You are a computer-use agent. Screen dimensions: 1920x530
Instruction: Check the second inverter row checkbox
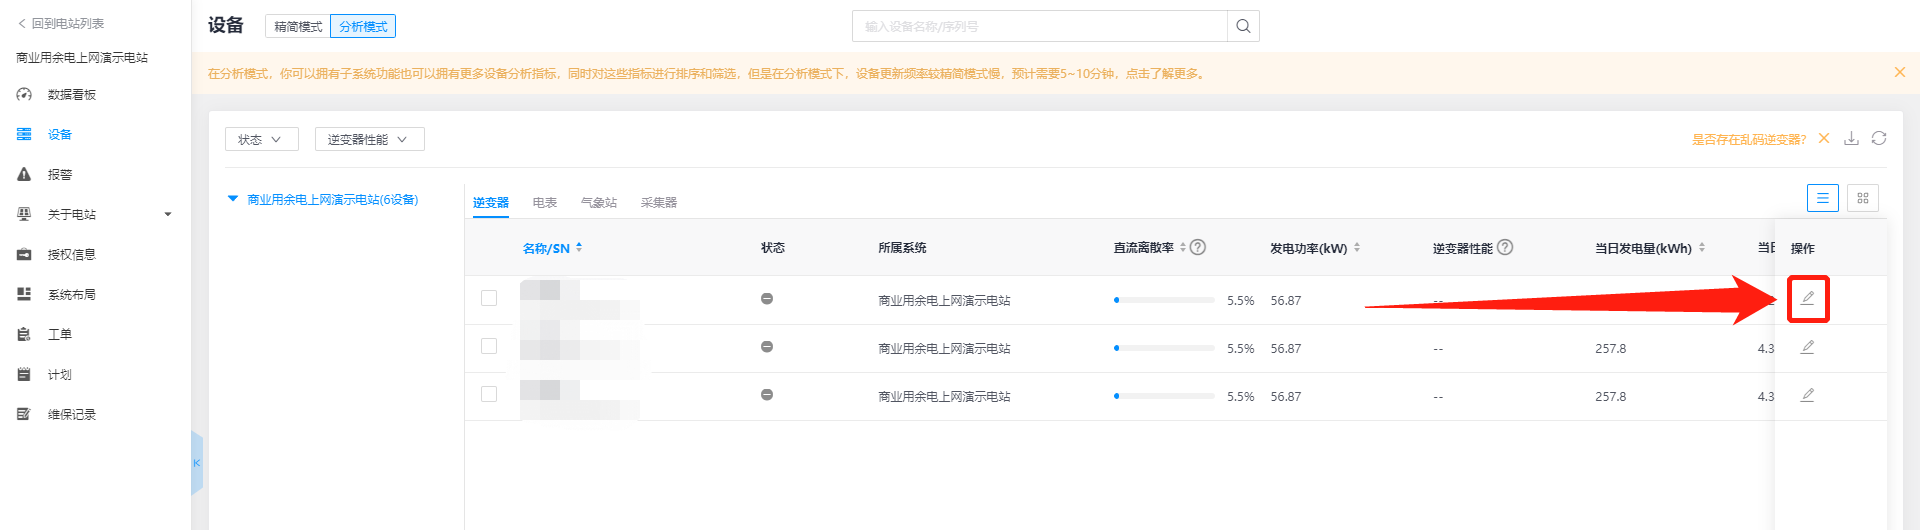(489, 346)
